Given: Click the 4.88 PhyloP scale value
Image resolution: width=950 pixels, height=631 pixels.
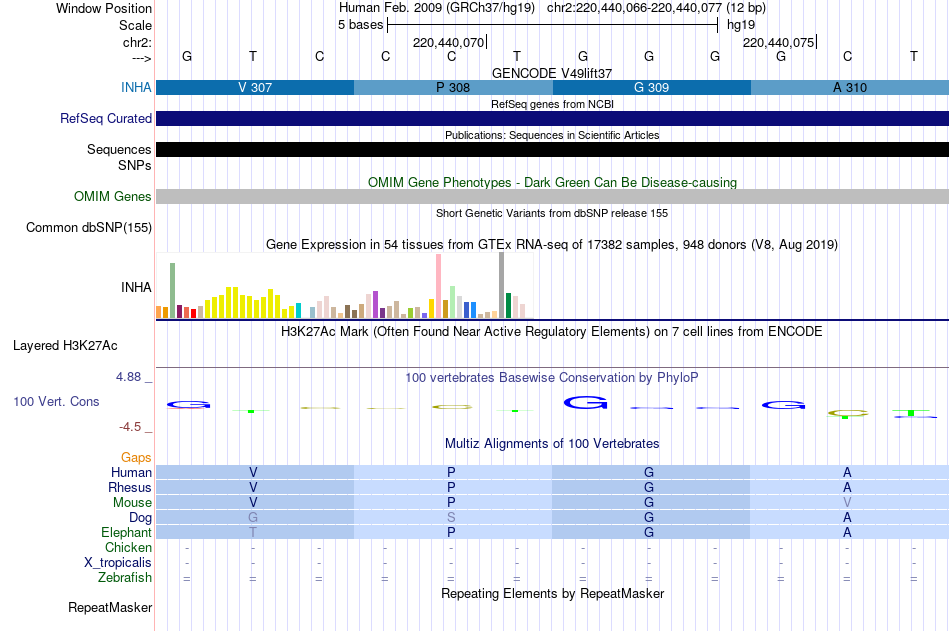Looking at the screenshot, I should (x=128, y=376).
